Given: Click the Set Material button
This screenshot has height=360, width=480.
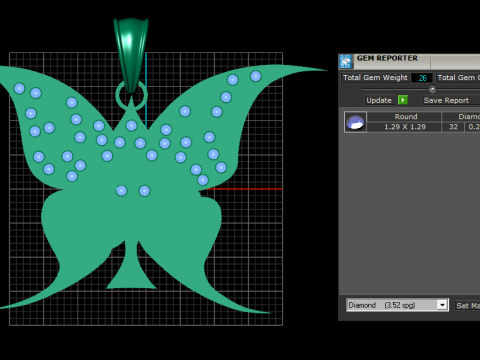Looking at the screenshot, I should pos(467,305).
